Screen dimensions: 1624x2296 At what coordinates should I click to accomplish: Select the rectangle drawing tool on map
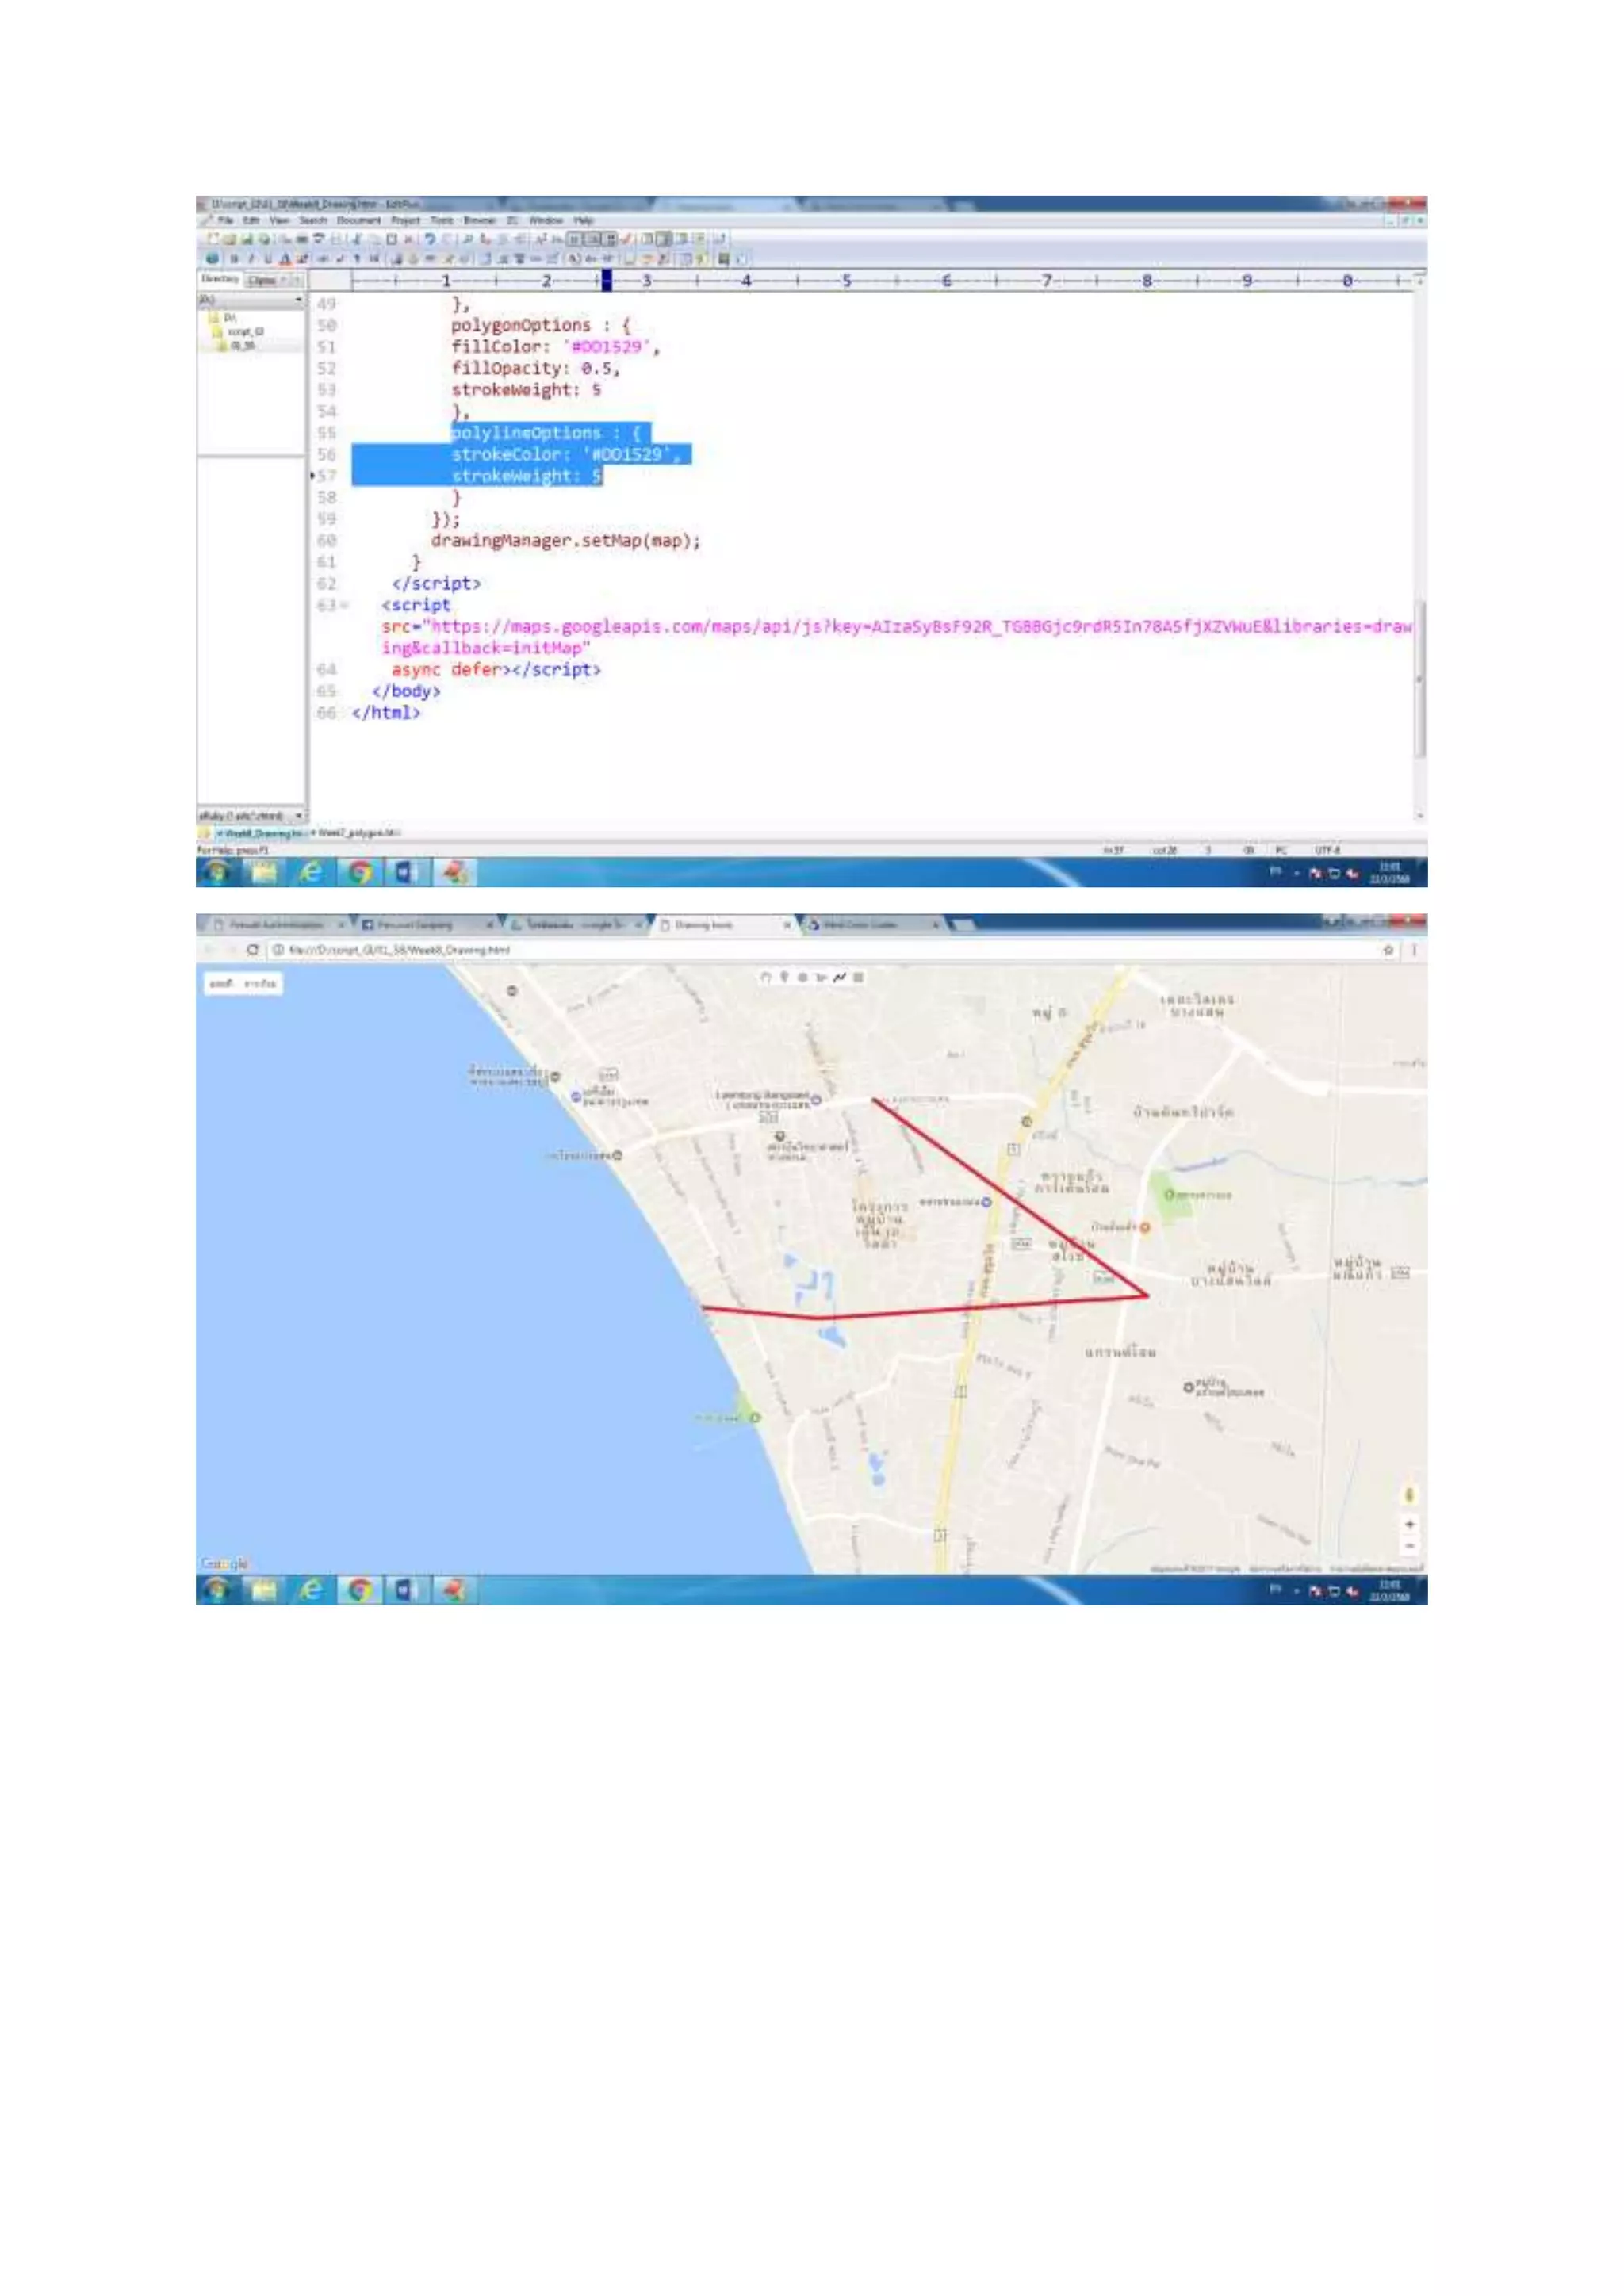tap(859, 977)
